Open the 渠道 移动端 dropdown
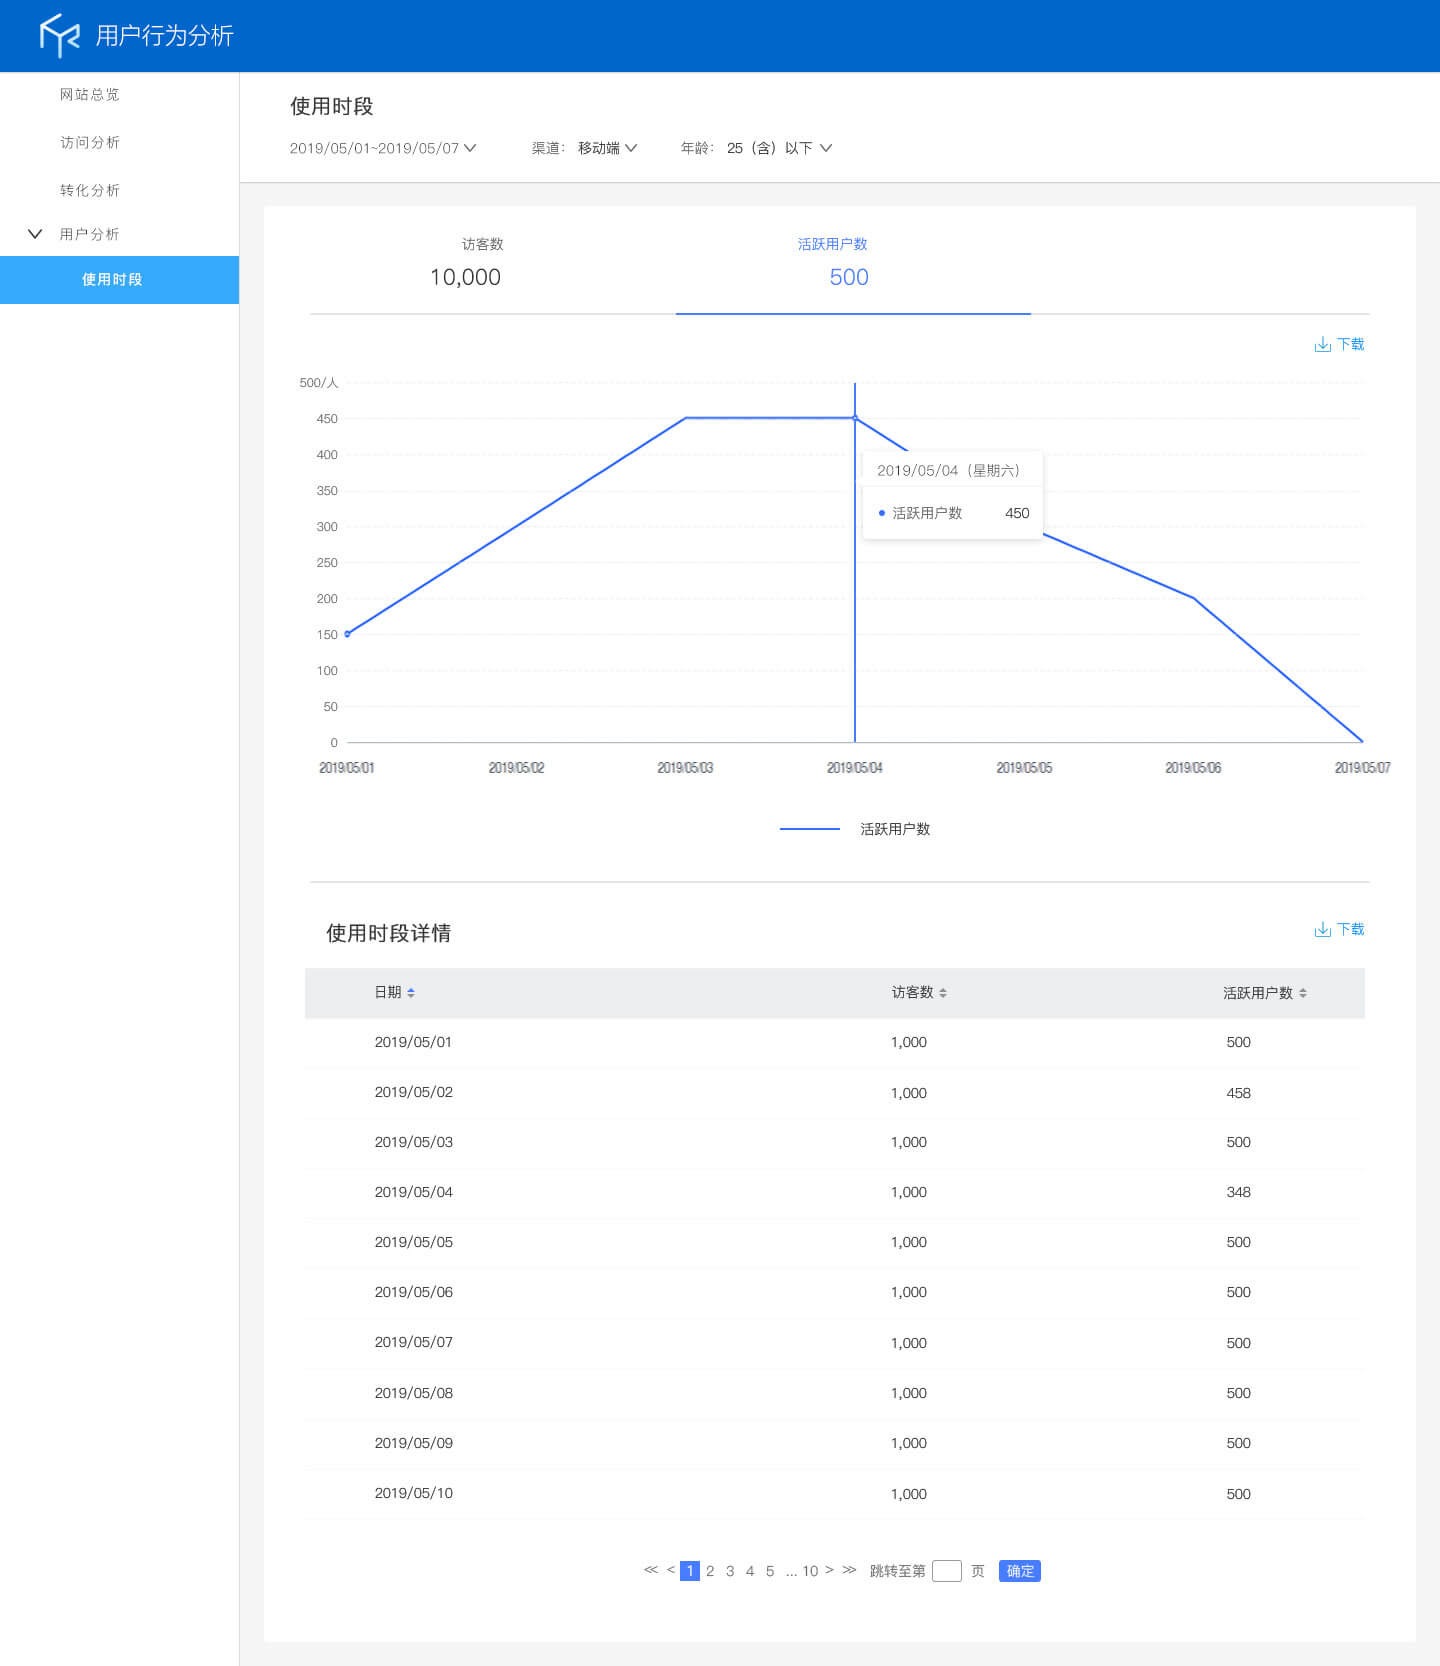The image size is (1440, 1666). [607, 148]
